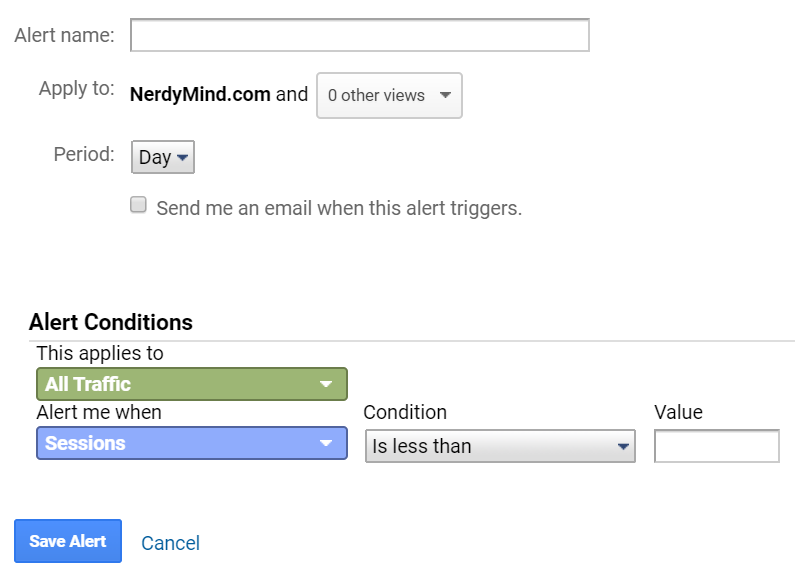Click the "Send me an email" label text
Image resolution: width=795 pixels, height=569 pixels.
coord(339,209)
